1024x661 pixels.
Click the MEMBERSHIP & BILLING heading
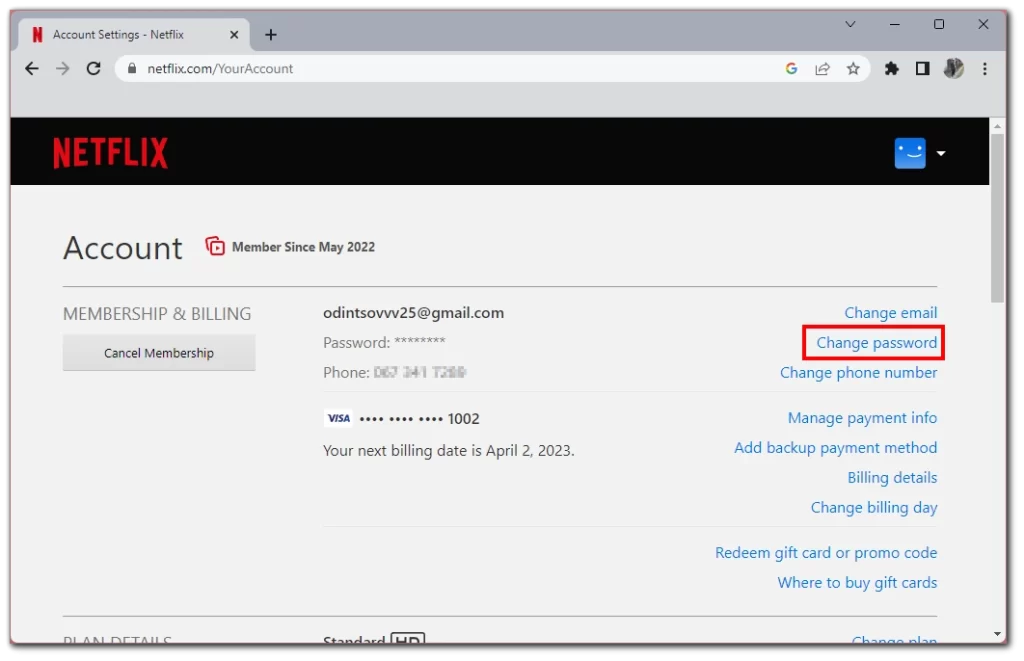(157, 314)
